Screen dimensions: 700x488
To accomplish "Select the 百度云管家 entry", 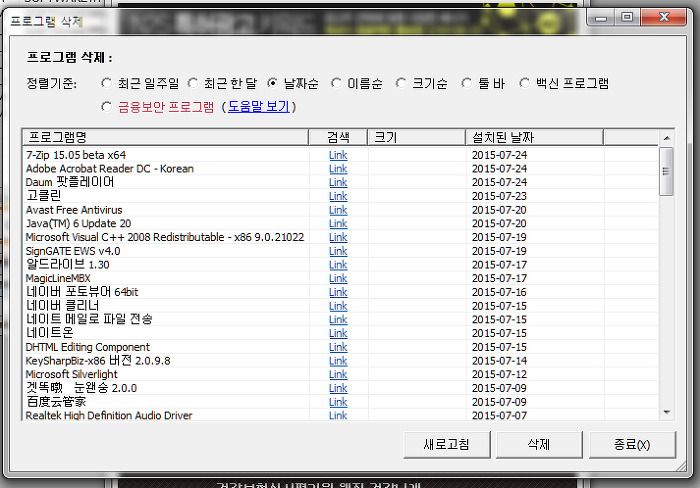I will (x=340, y=402).
